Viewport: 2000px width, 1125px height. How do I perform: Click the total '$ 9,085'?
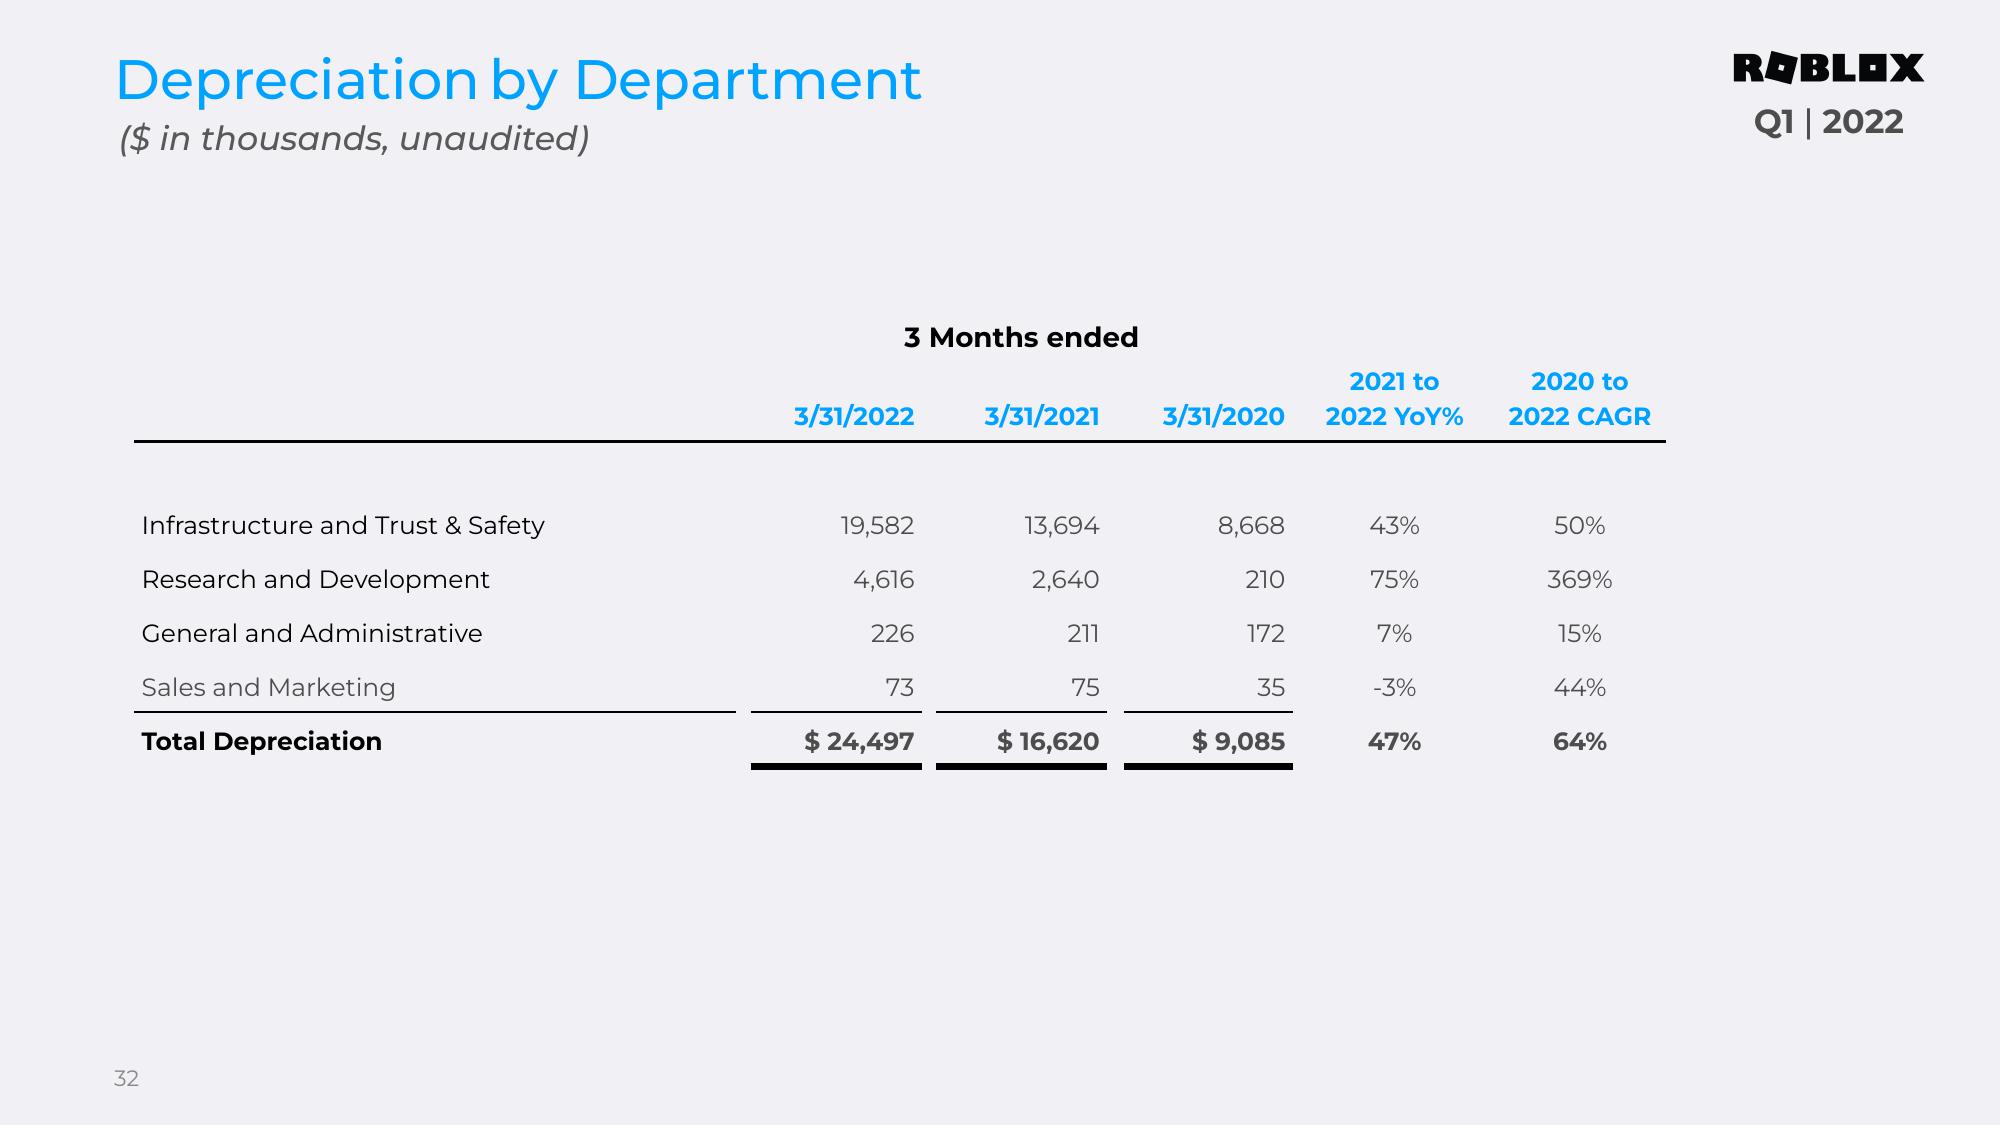tap(1238, 742)
